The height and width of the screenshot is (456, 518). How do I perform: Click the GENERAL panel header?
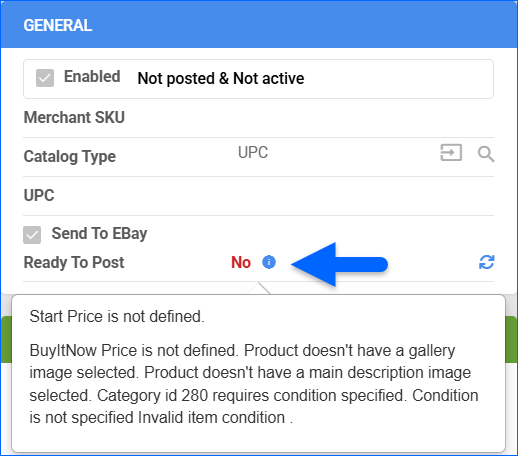pyautogui.click(x=259, y=25)
